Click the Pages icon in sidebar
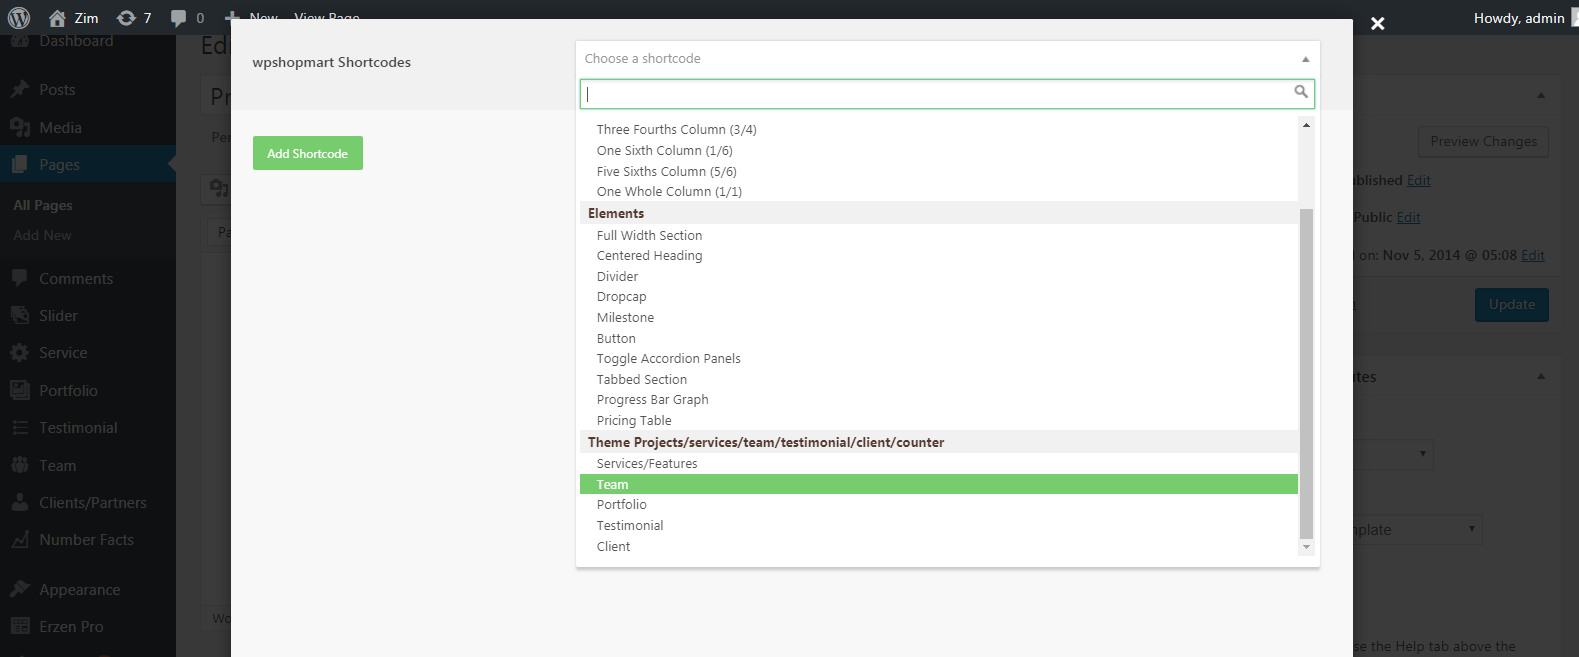Image resolution: width=1579 pixels, height=657 pixels. [x=20, y=164]
